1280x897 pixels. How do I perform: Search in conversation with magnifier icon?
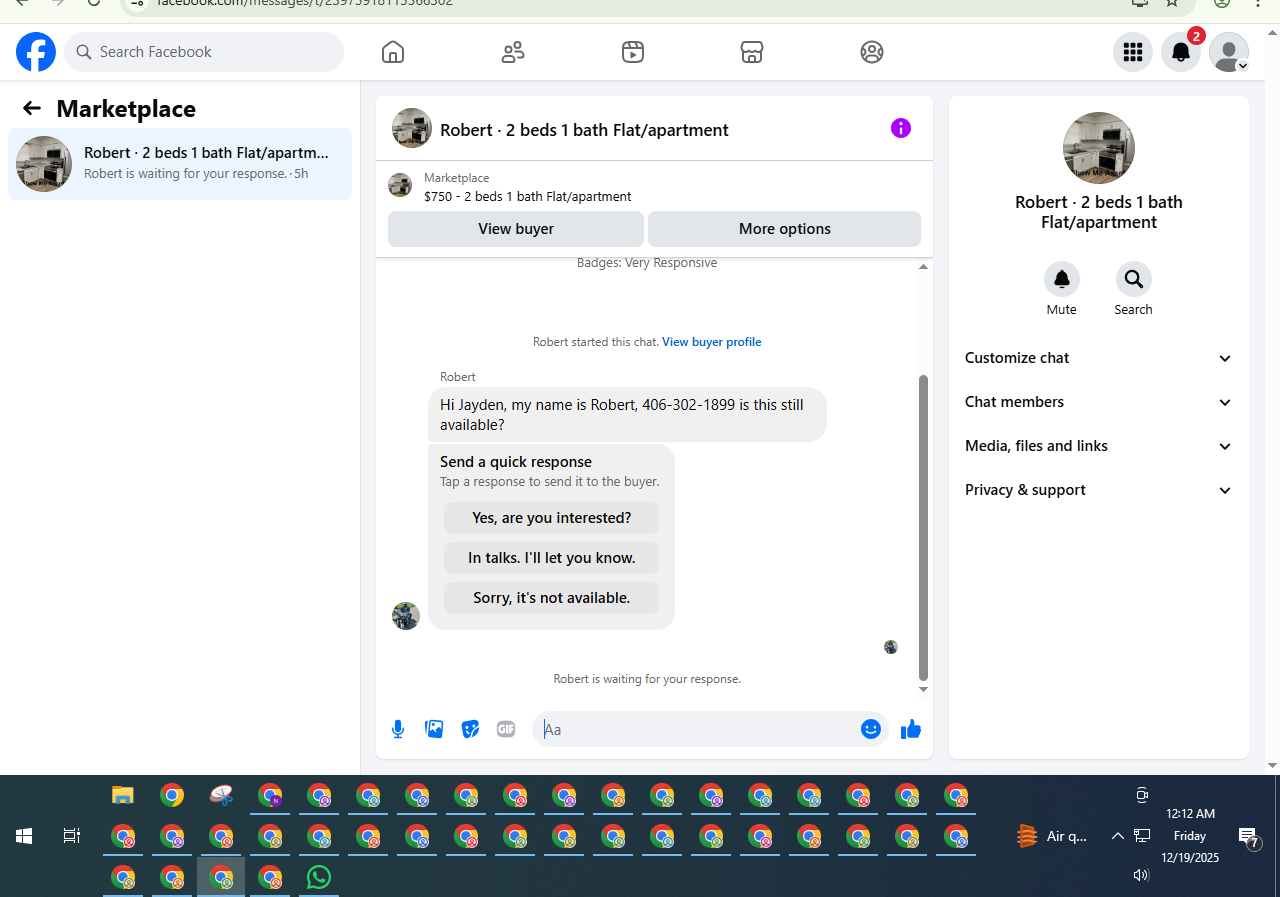click(x=1134, y=279)
